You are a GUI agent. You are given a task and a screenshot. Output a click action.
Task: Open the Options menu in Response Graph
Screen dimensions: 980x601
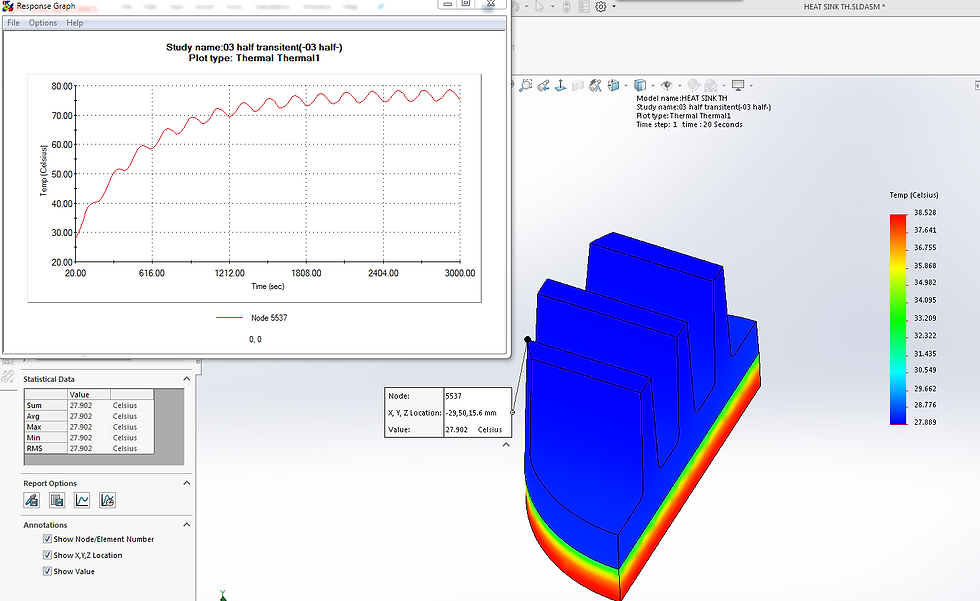point(41,22)
